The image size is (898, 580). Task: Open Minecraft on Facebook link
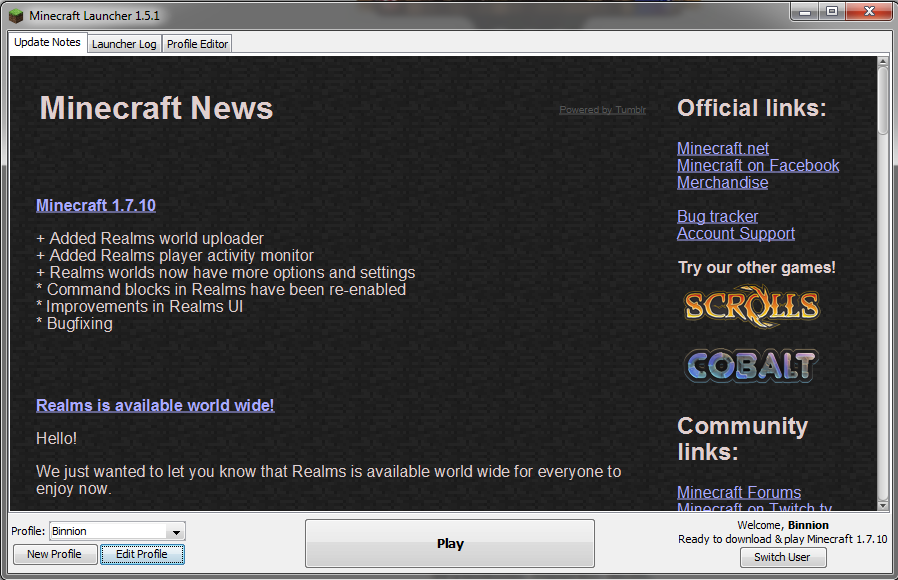pos(758,165)
